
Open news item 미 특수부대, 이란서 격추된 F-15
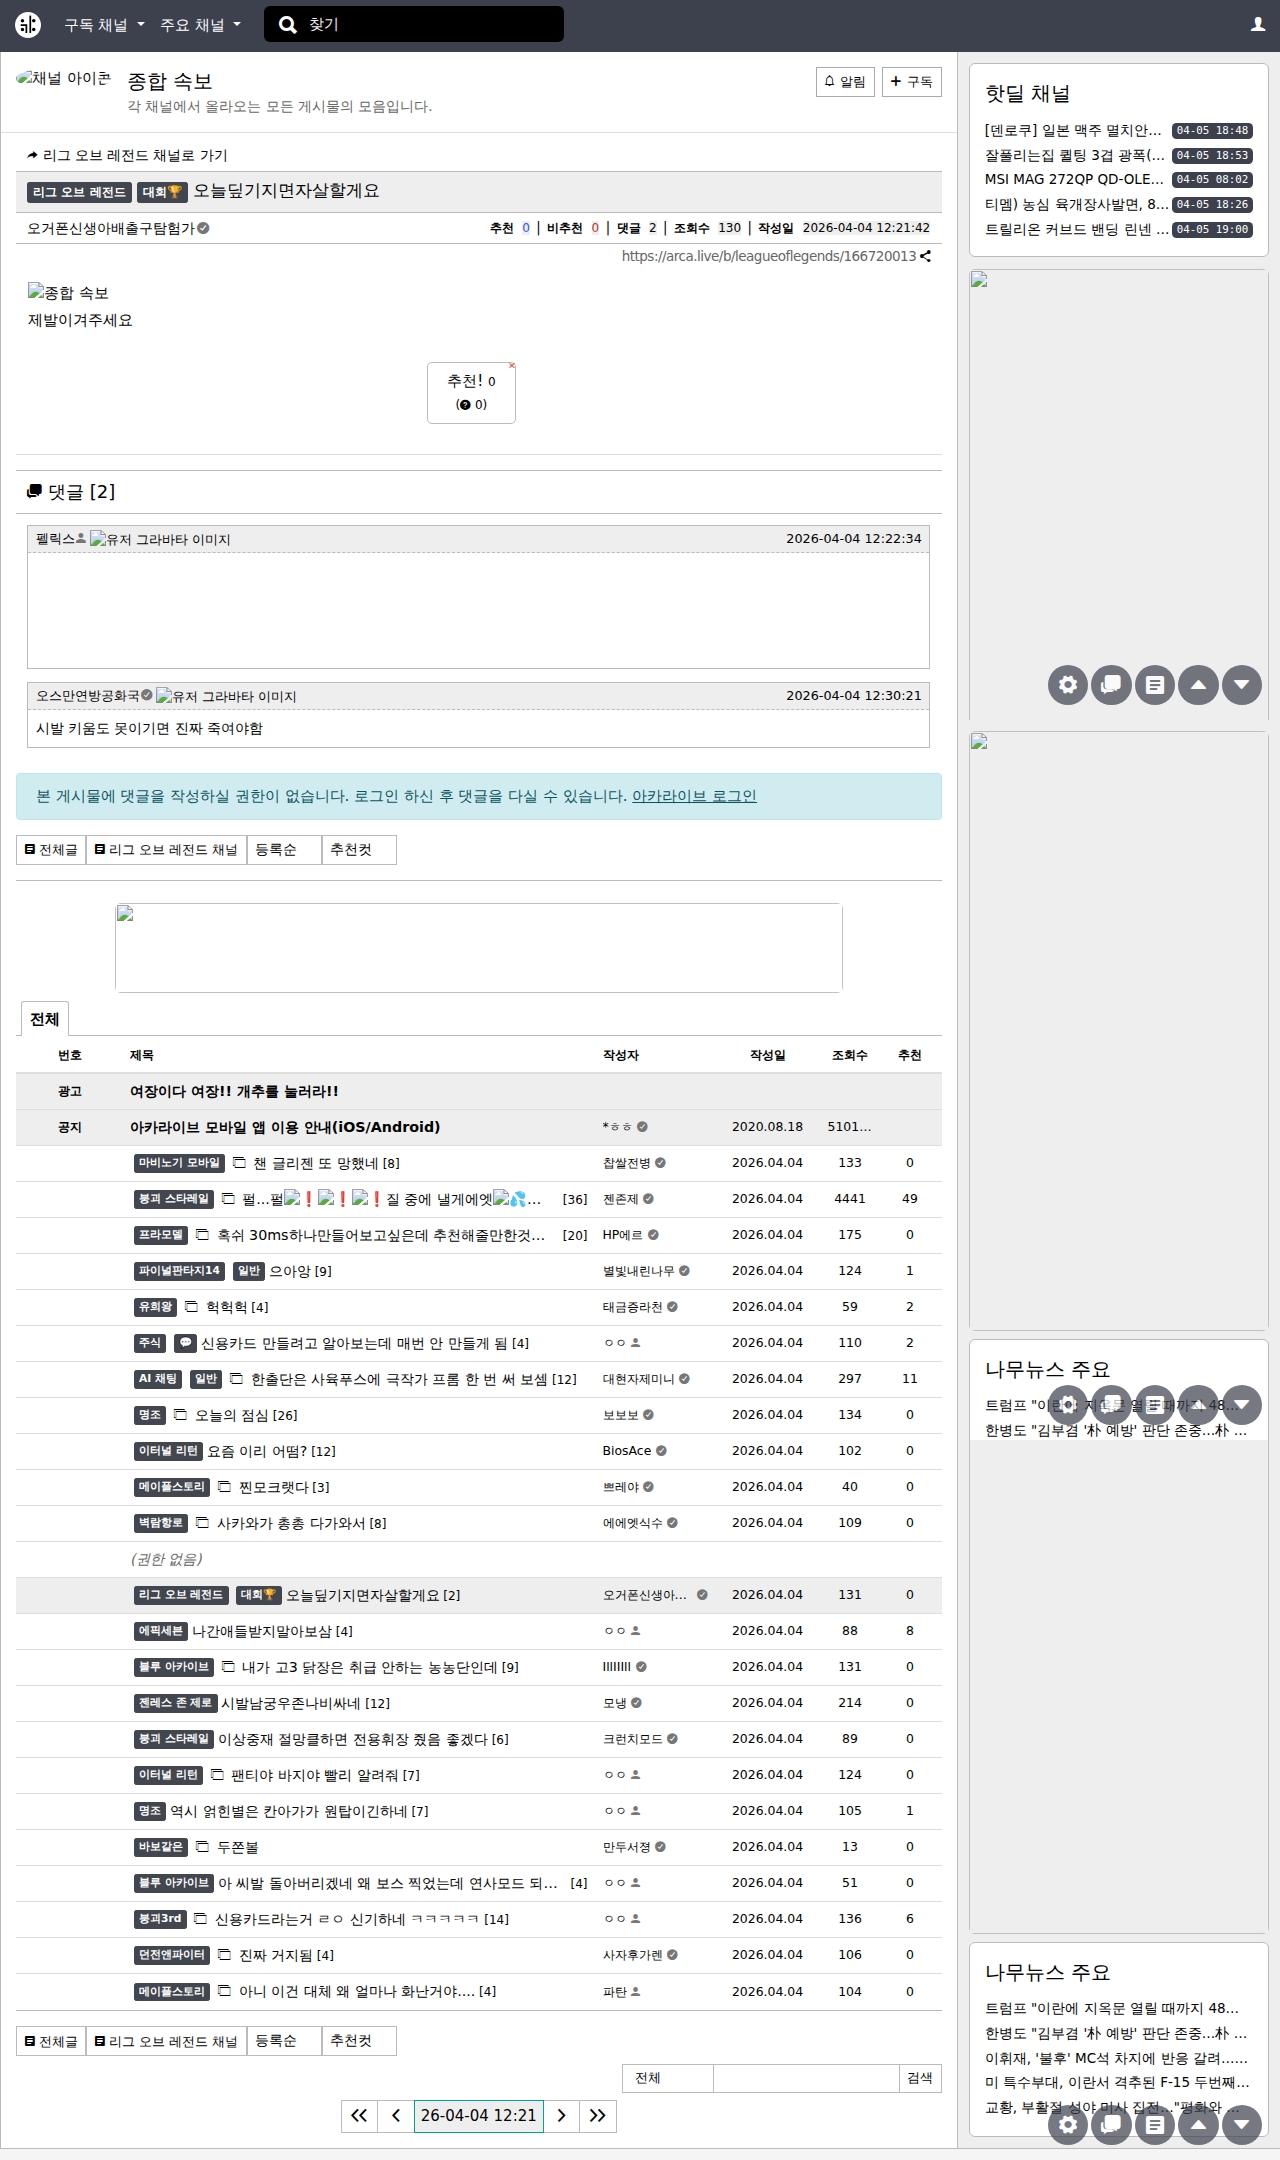1117,2082
